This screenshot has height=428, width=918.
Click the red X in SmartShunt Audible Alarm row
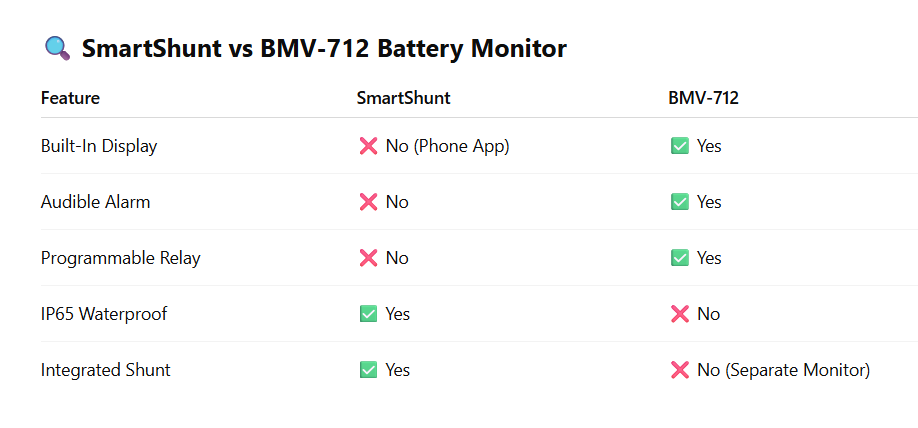click(368, 202)
